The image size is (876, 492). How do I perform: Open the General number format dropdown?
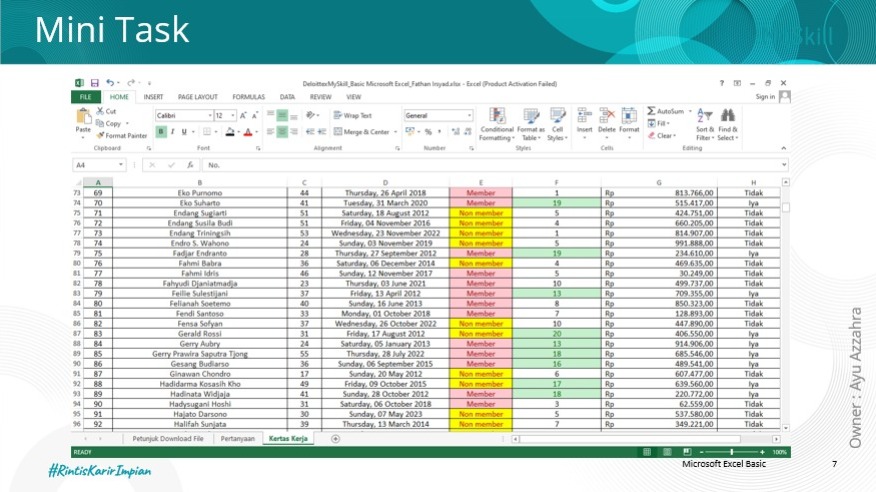[x=469, y=116]
